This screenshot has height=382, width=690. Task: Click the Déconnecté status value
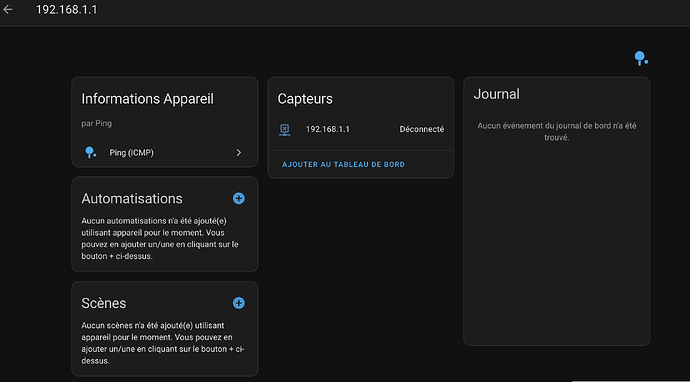pos(422,129)
